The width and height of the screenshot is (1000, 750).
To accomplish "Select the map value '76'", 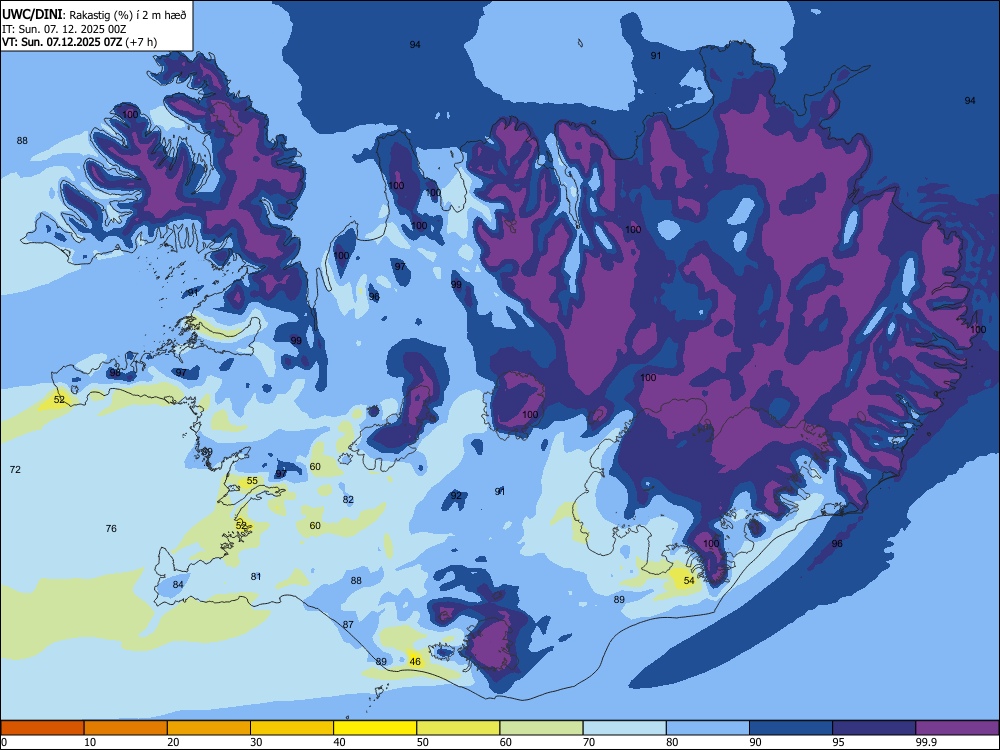I will pyautogui.click(x=111, y=528).
